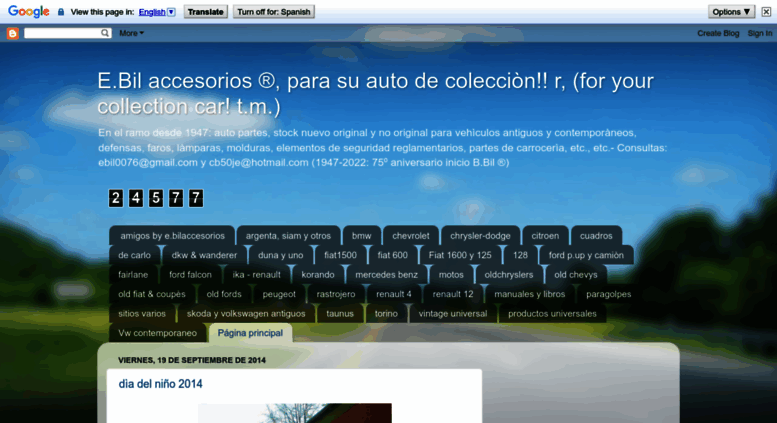Image resolution: width=777 pixels, height=423 pixels.
Task: Open the ford falcon tab
Action: pos(190,274)
